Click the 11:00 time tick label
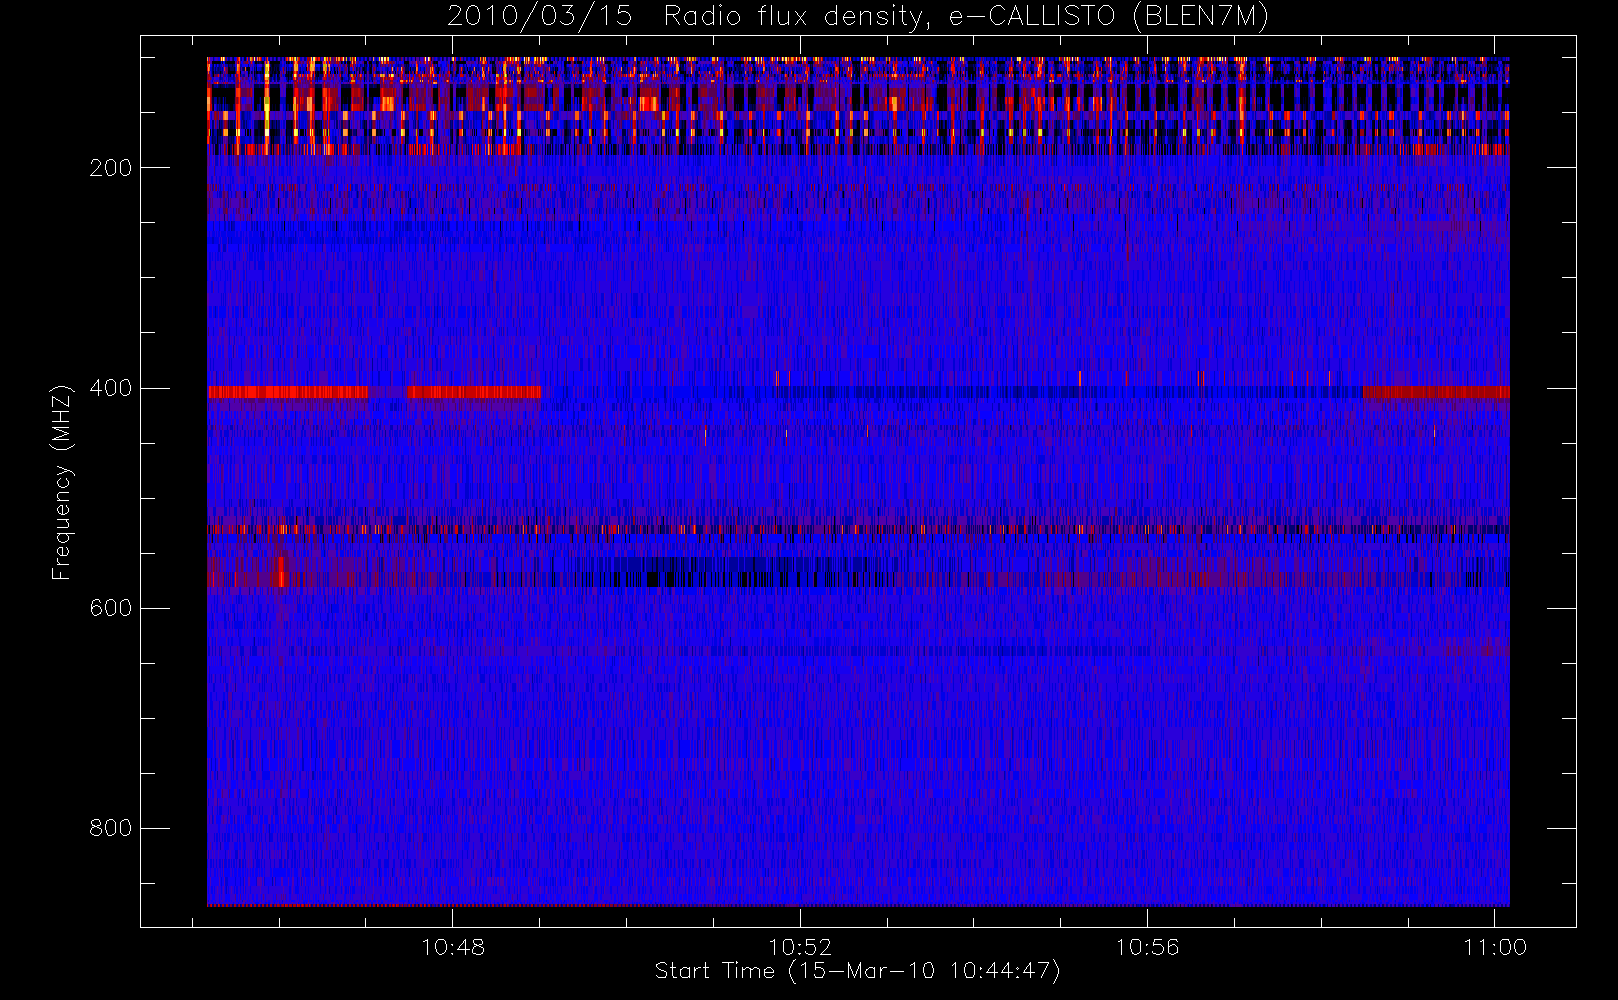 point(1495,947)
